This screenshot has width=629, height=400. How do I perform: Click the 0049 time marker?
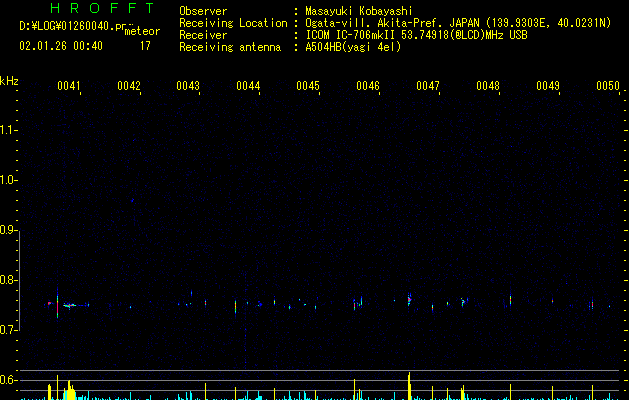(x=548, y=86)
